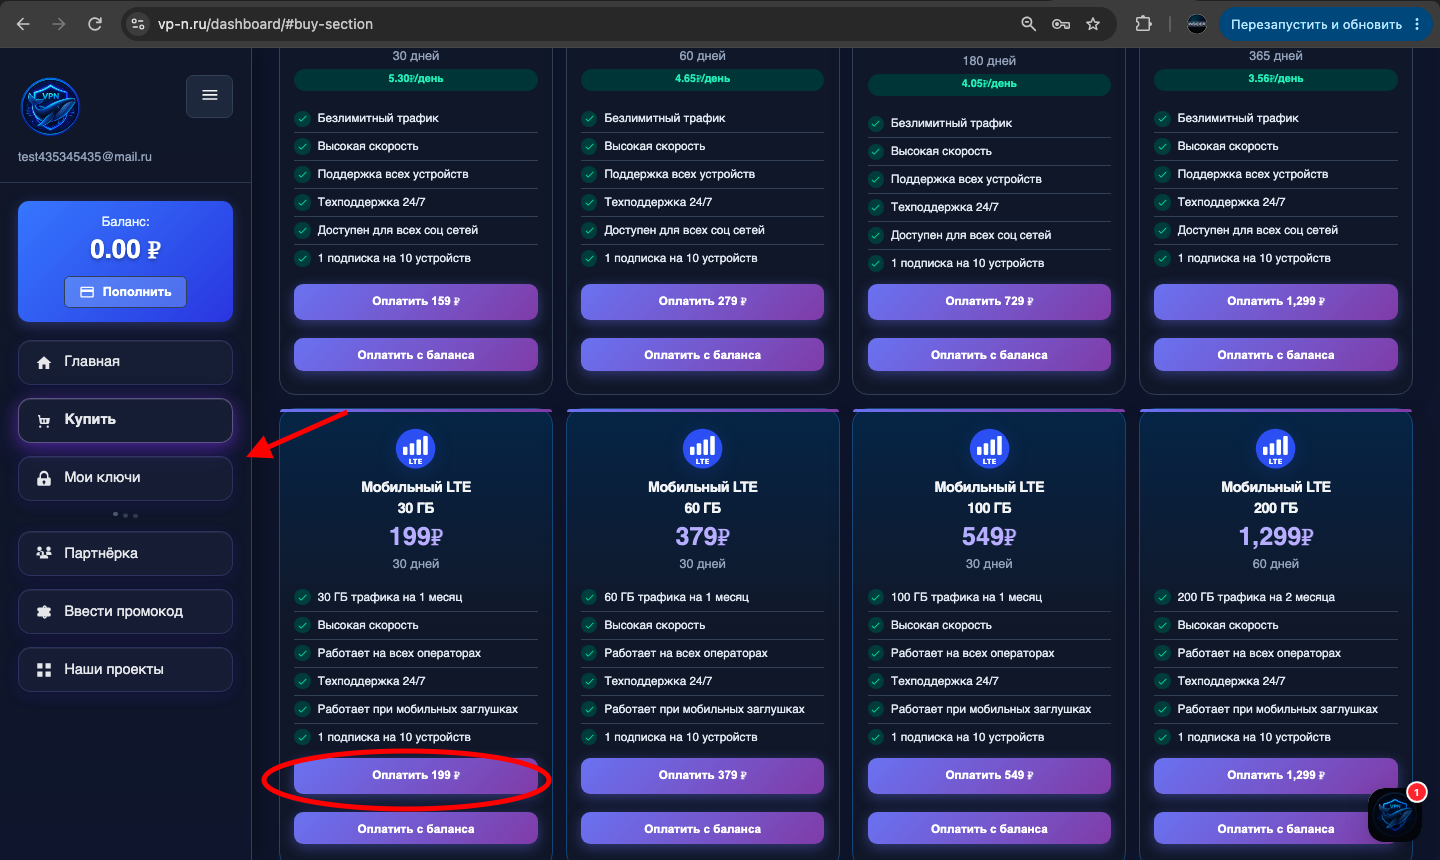
Task: Open the Chrome profile avatar
Action: pos(1197,24)
